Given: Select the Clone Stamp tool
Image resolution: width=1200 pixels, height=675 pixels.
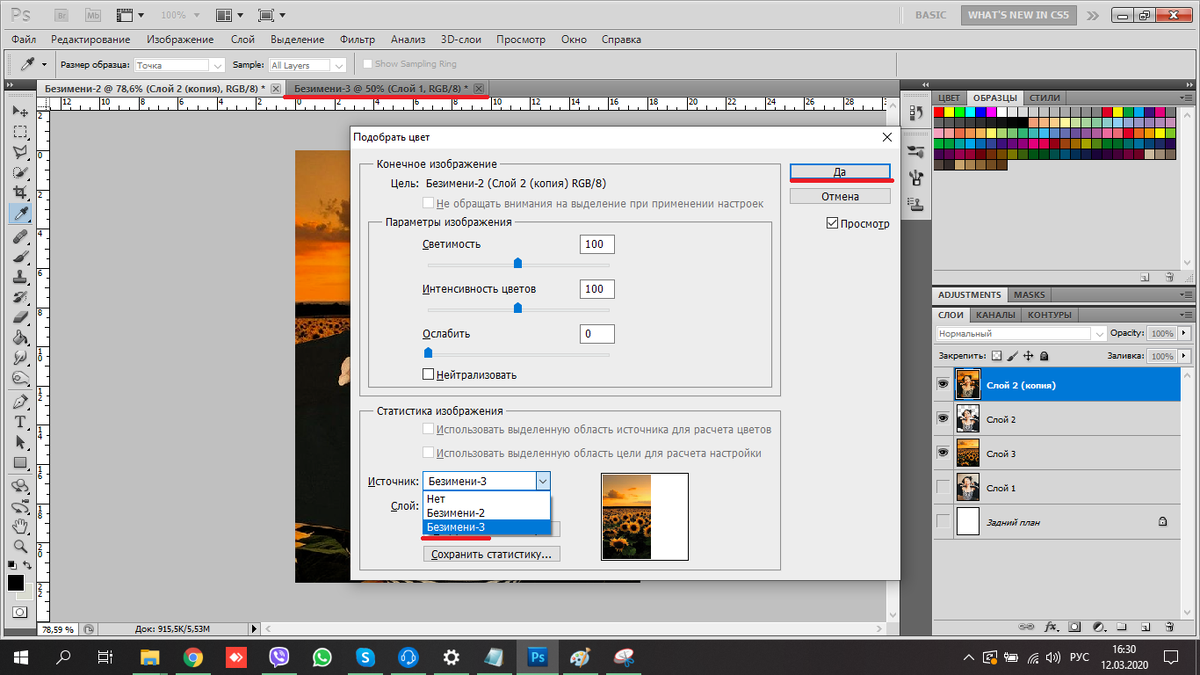Looking at the screenshot, I should [x=19, y=276].
